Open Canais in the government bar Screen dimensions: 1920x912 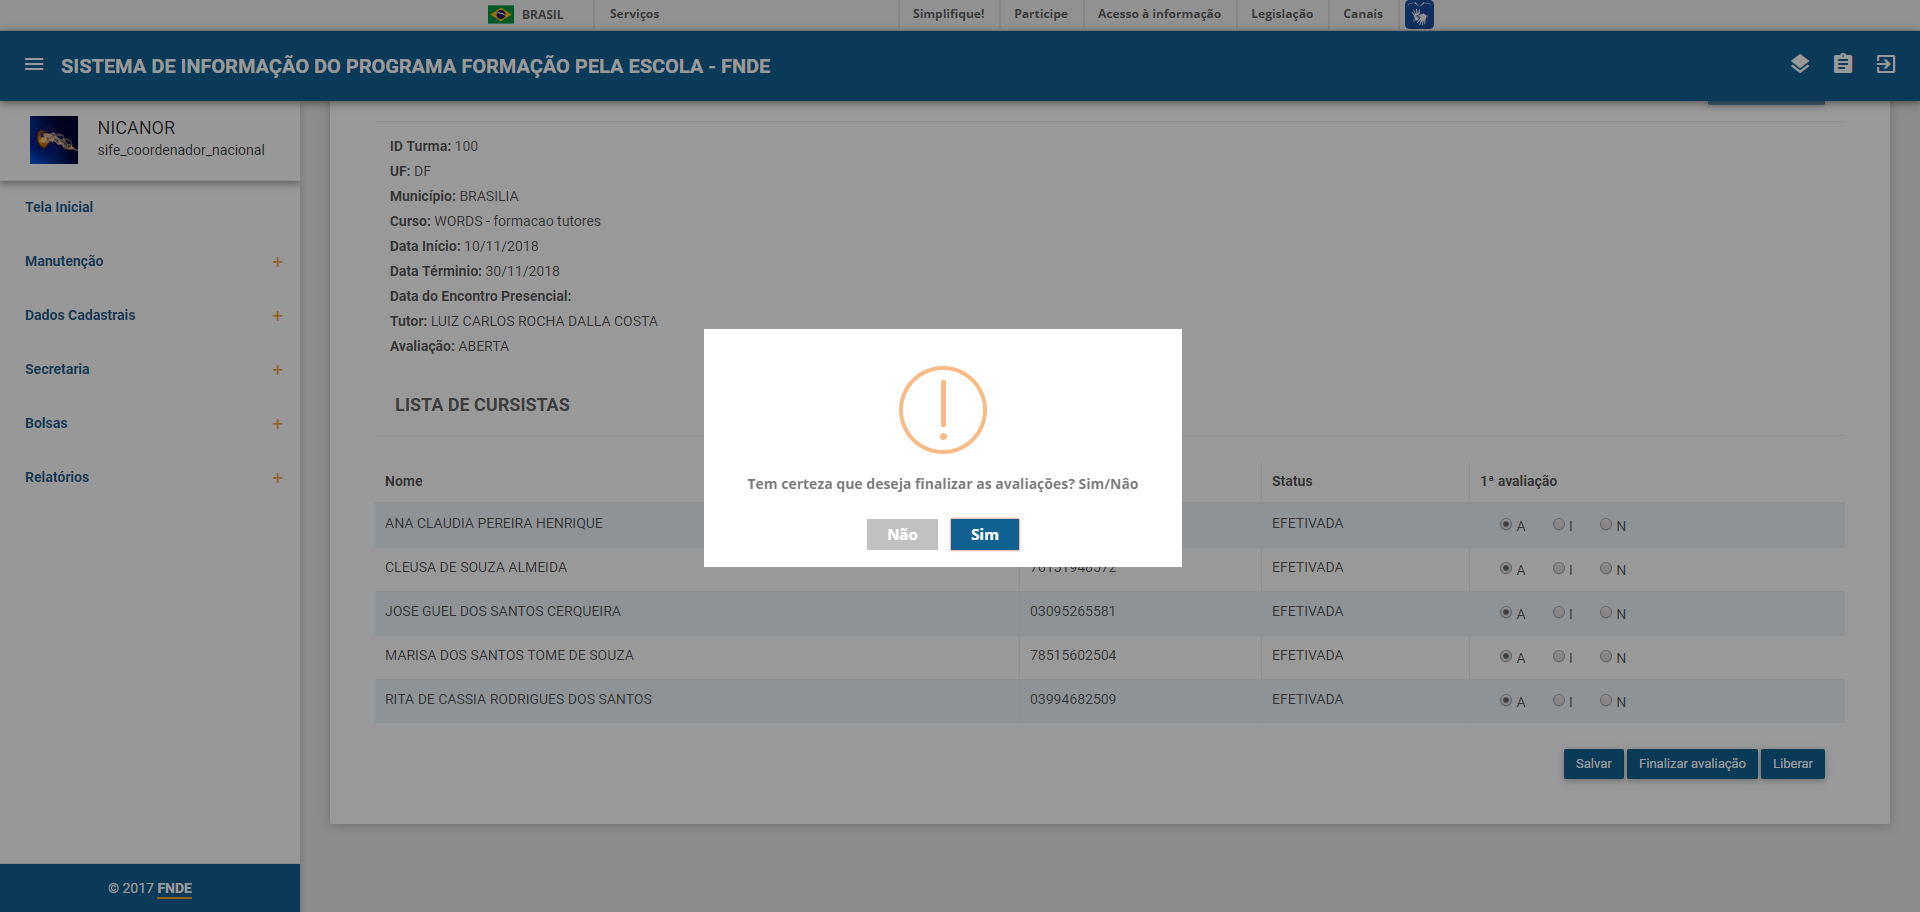click(x=1363, y=14)
